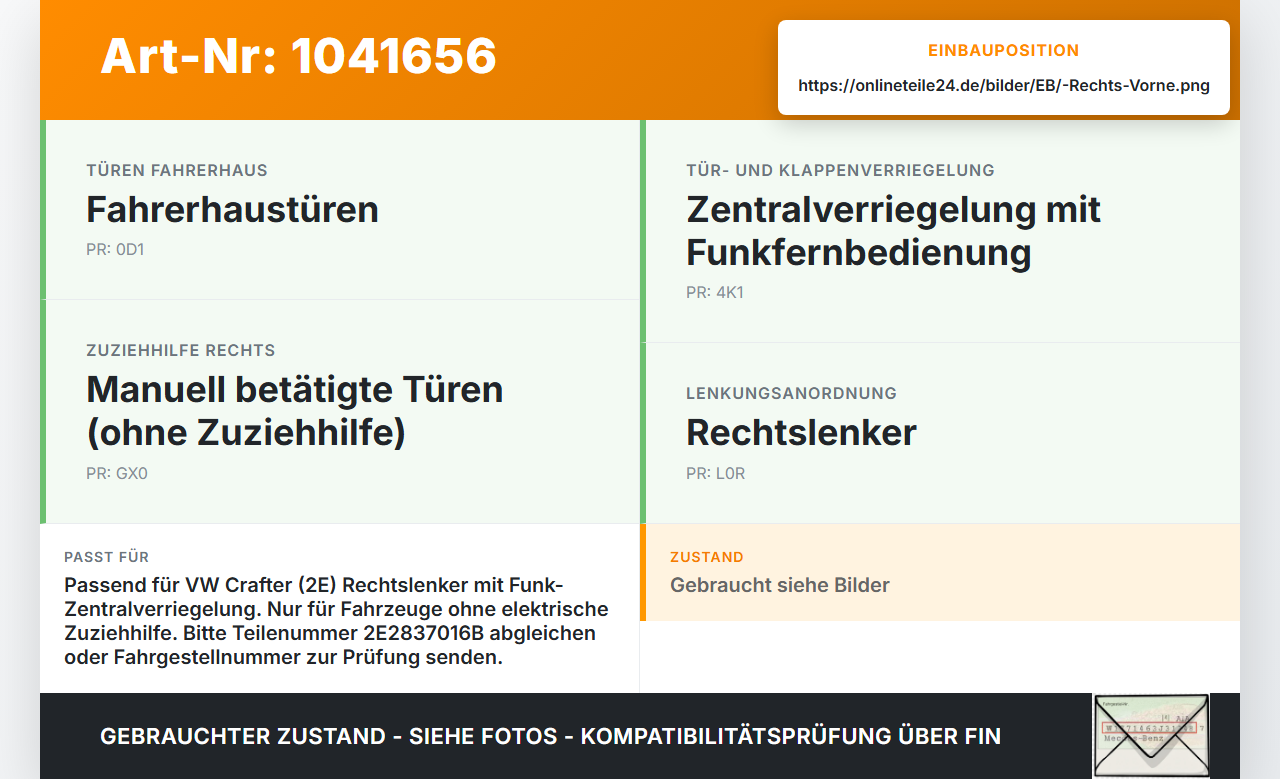
Task: Select the PR: 4K1 code
Action: [715, 293]
